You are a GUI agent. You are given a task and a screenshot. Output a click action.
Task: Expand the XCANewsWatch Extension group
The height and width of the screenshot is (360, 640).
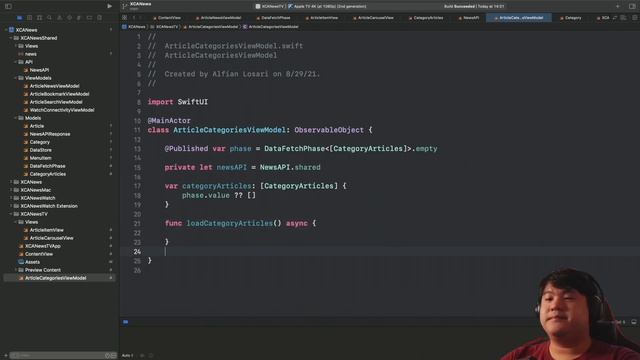point(11,206)
